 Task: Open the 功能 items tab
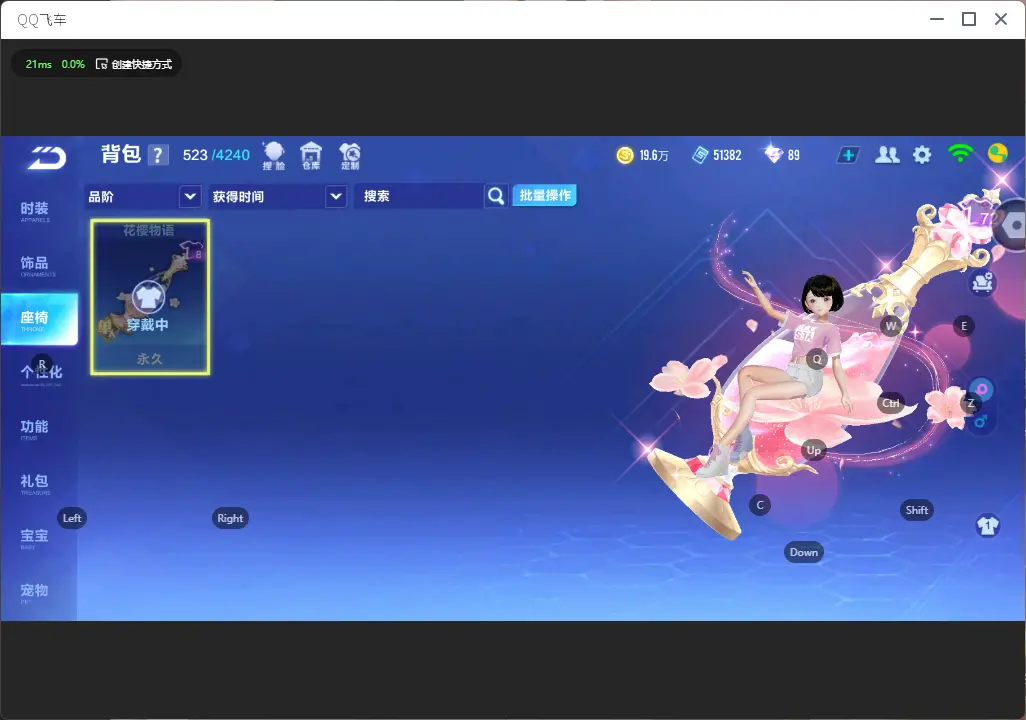[x=35, y=429]
